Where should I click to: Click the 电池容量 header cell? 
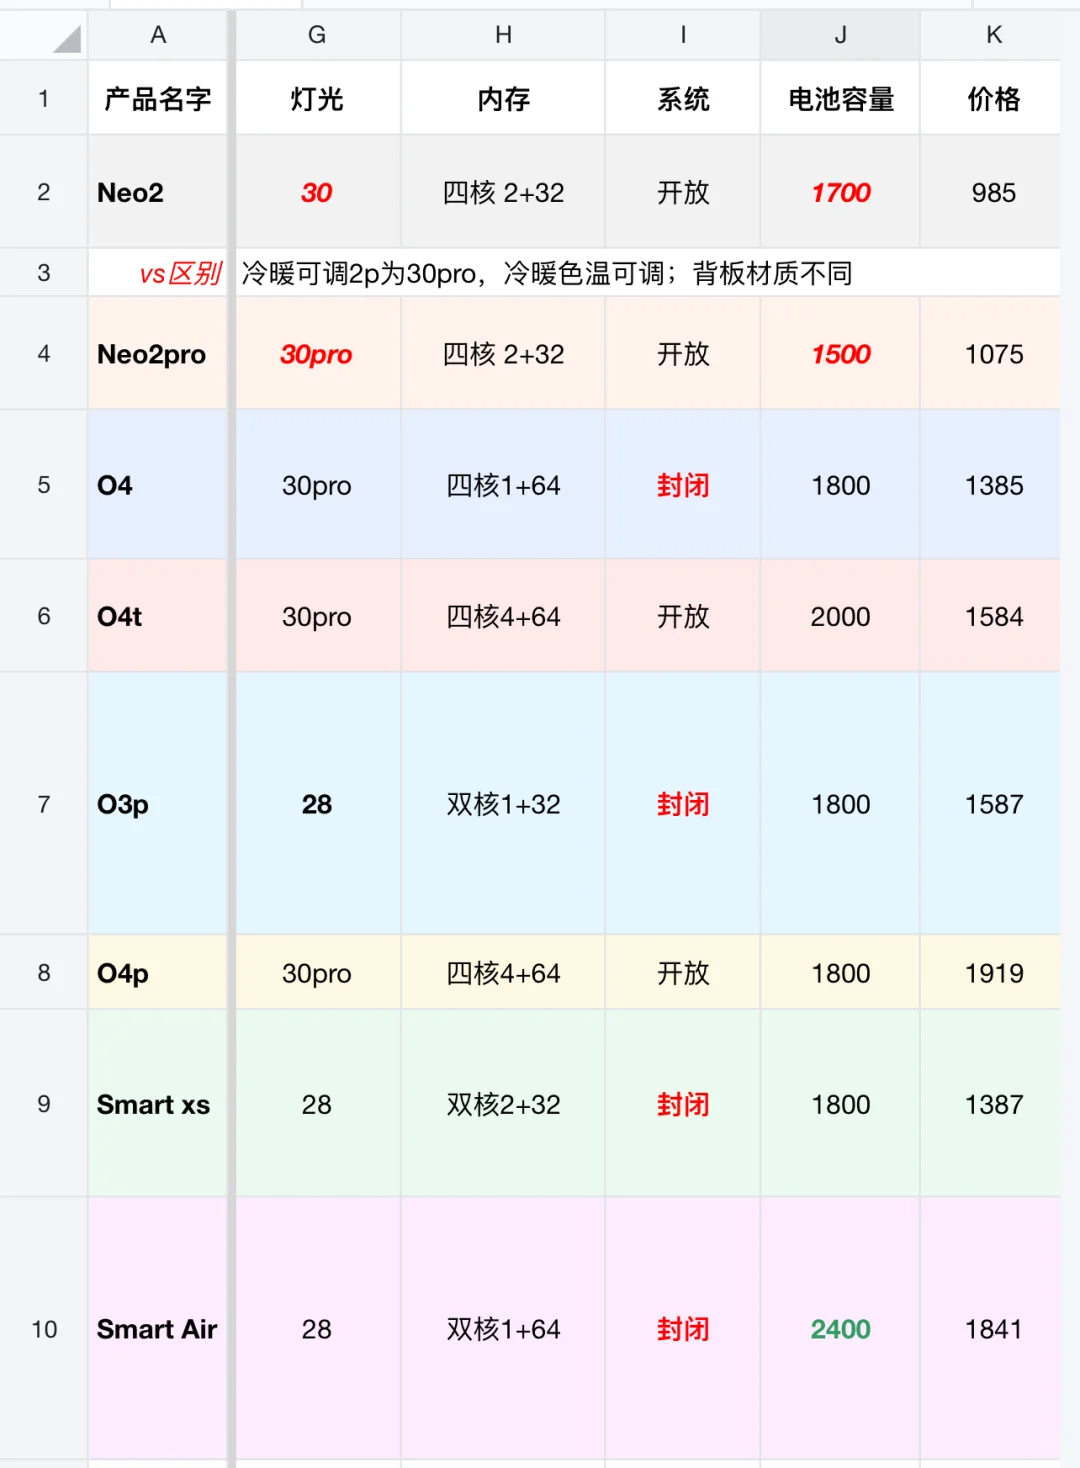tap(840, 98)
